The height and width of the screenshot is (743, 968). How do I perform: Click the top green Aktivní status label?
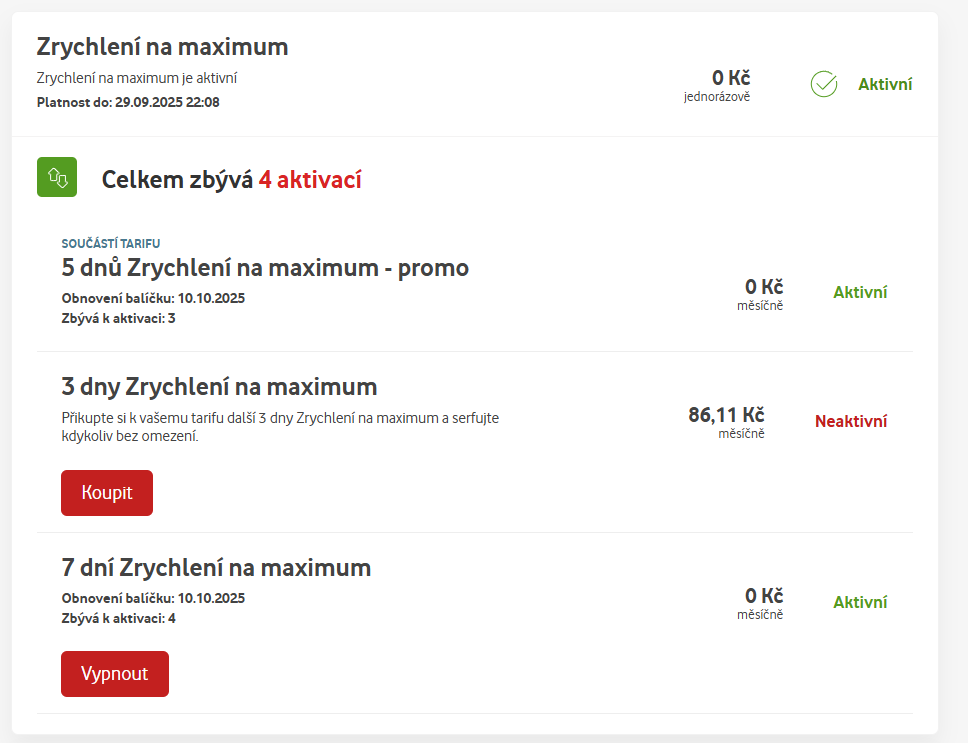[x=885, y=85]
